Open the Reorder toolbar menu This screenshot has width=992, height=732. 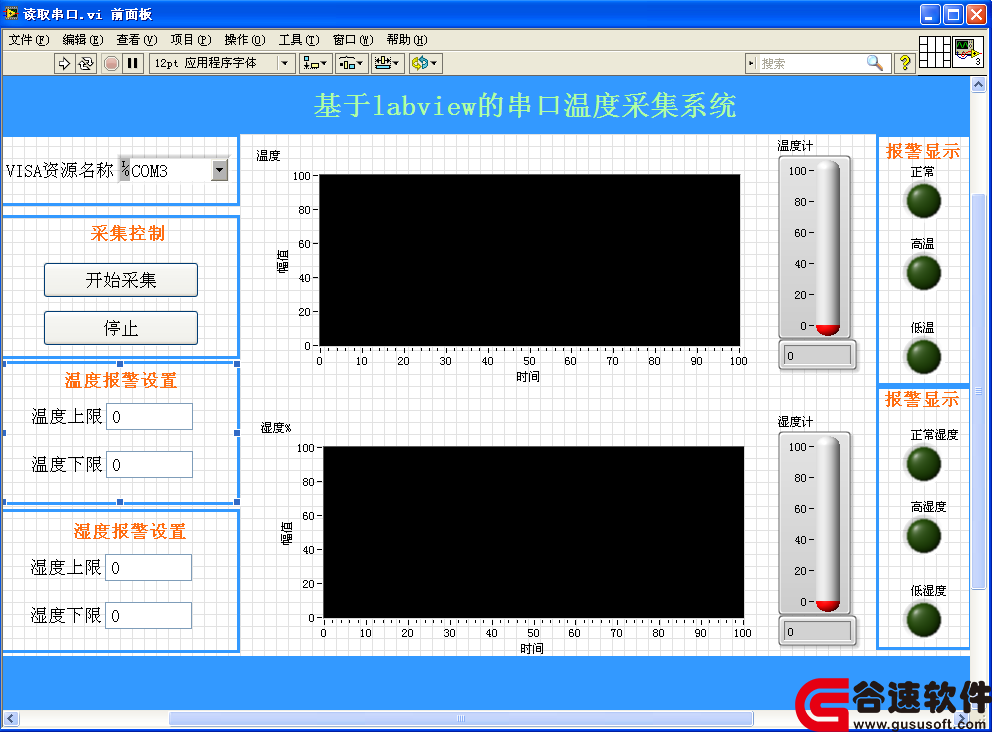tap(425, 63)
